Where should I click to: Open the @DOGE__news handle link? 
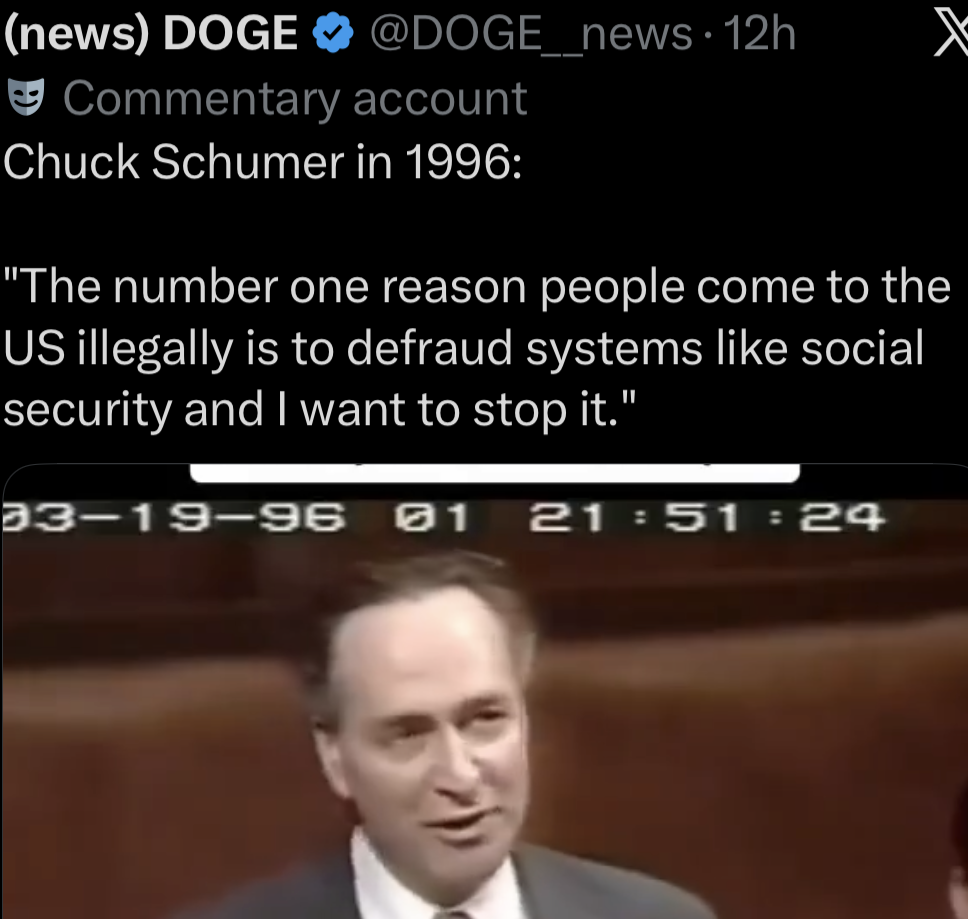point(532,35)
